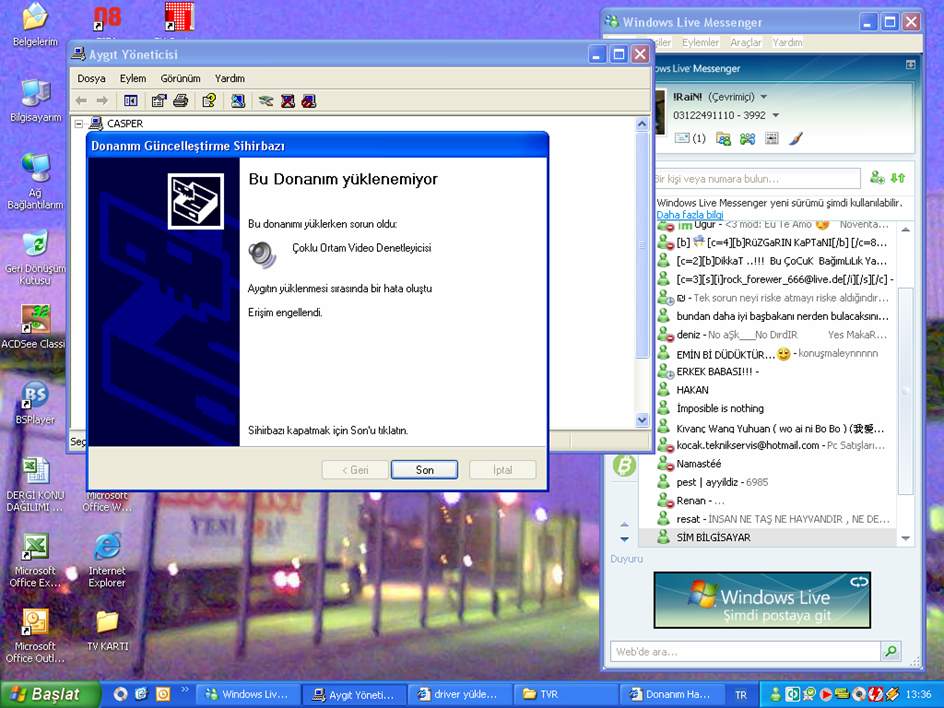Click the e-mail inbox icon showing (1)
The height and width of the screenshot is (708, 944).
point(689,138)
